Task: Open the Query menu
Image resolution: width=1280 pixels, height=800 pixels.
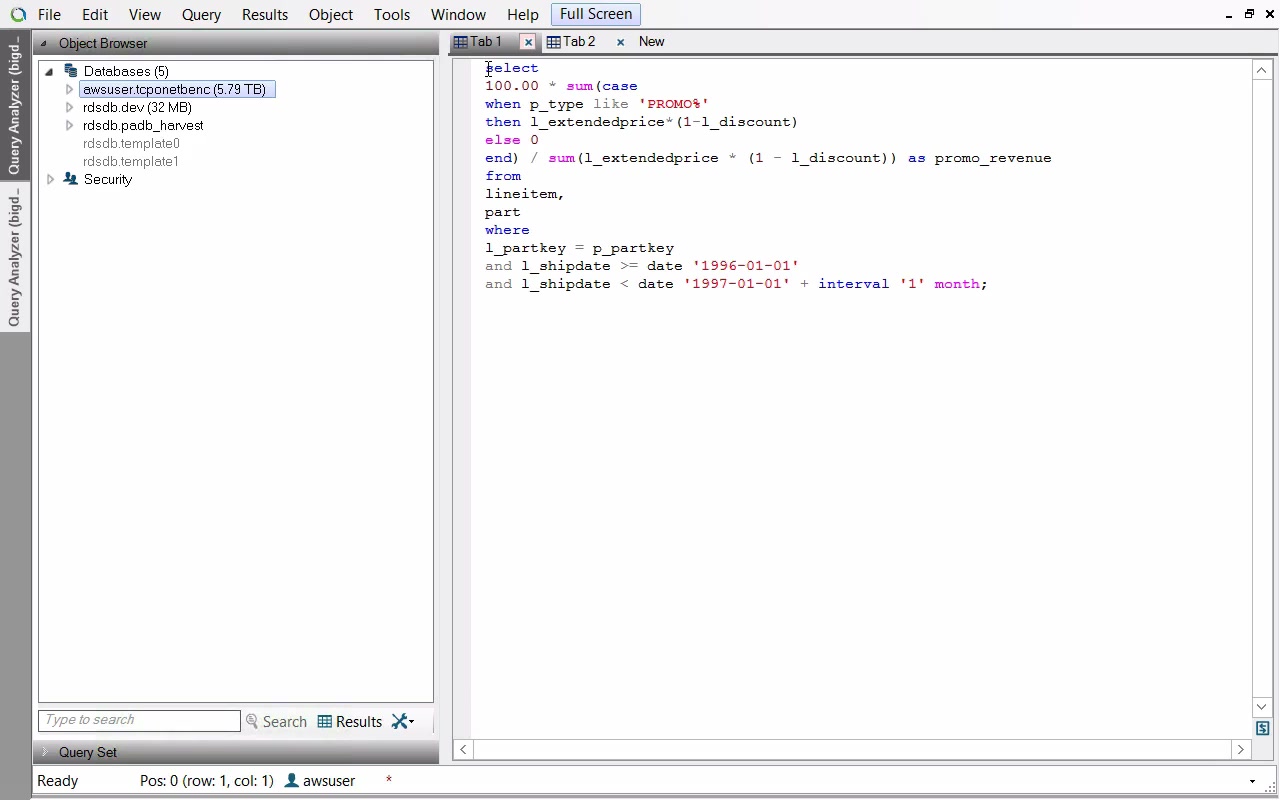Action: tap(201, 15)
